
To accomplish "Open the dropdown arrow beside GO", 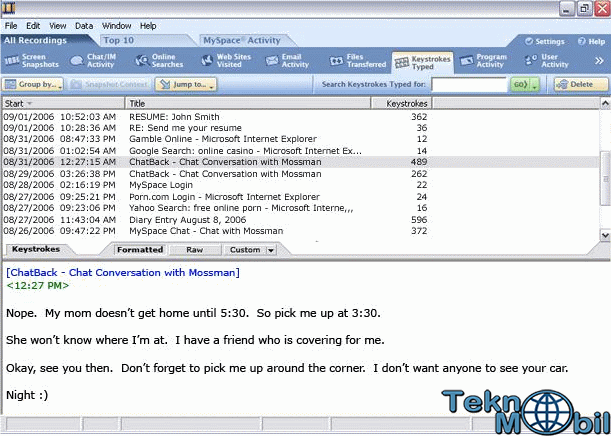I will pyautogui.click(x=535, y=84).
